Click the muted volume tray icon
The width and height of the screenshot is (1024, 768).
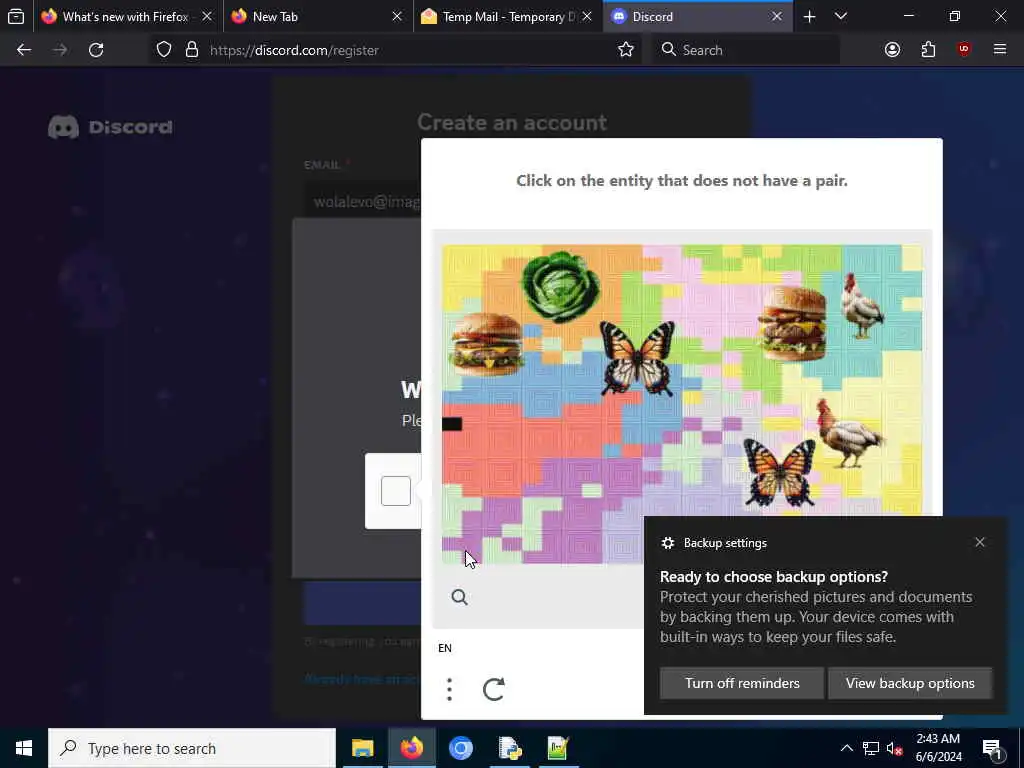895,748
